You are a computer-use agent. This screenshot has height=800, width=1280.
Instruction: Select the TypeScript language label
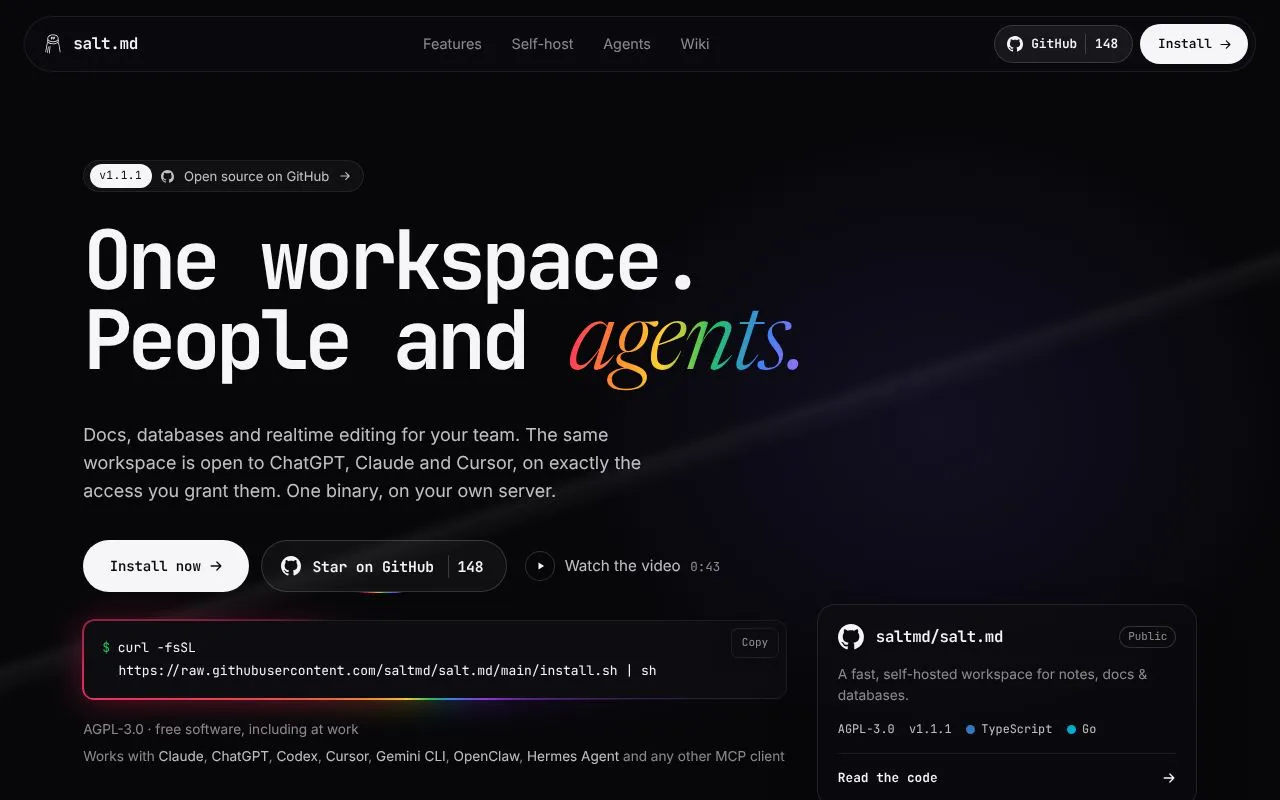click(x=1009, y=729)
